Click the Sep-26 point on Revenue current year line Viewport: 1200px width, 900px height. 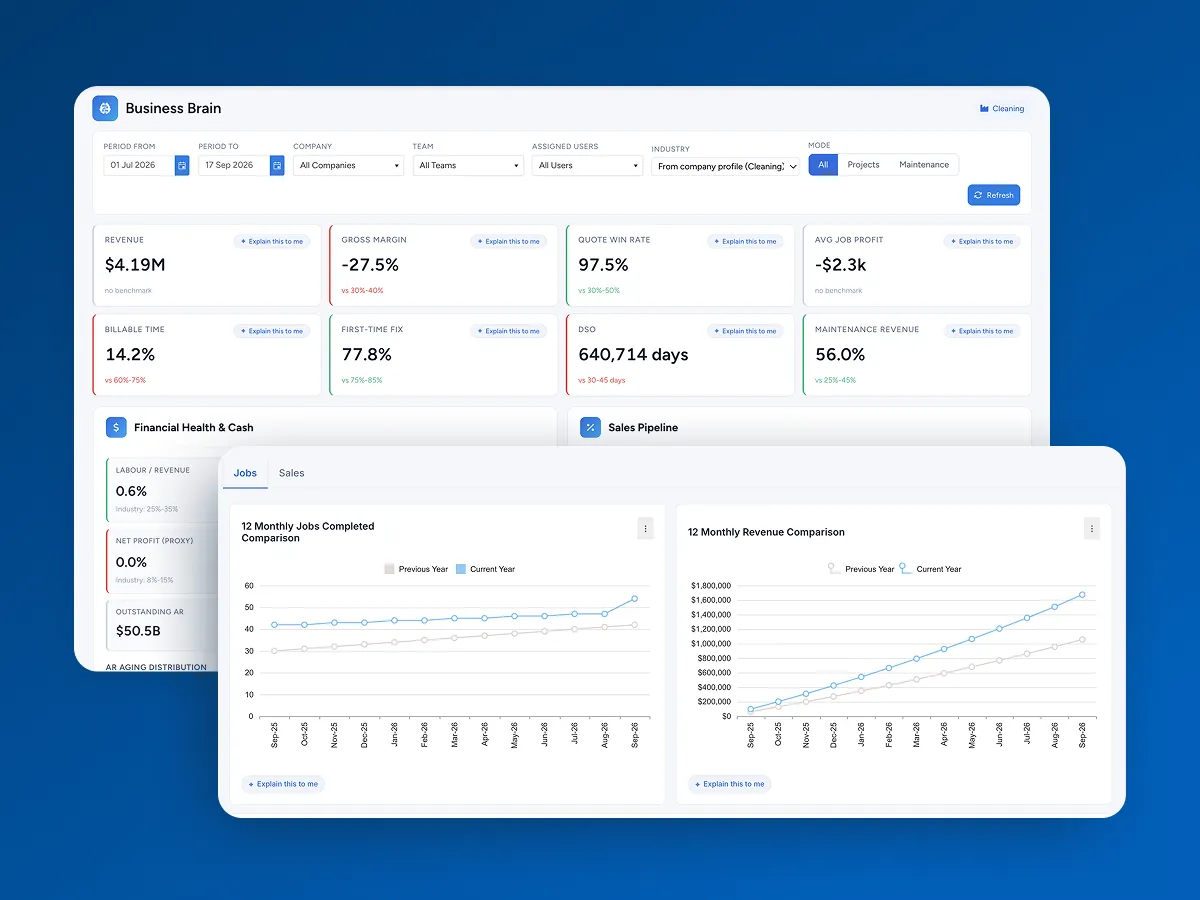tap(1081, 594)
